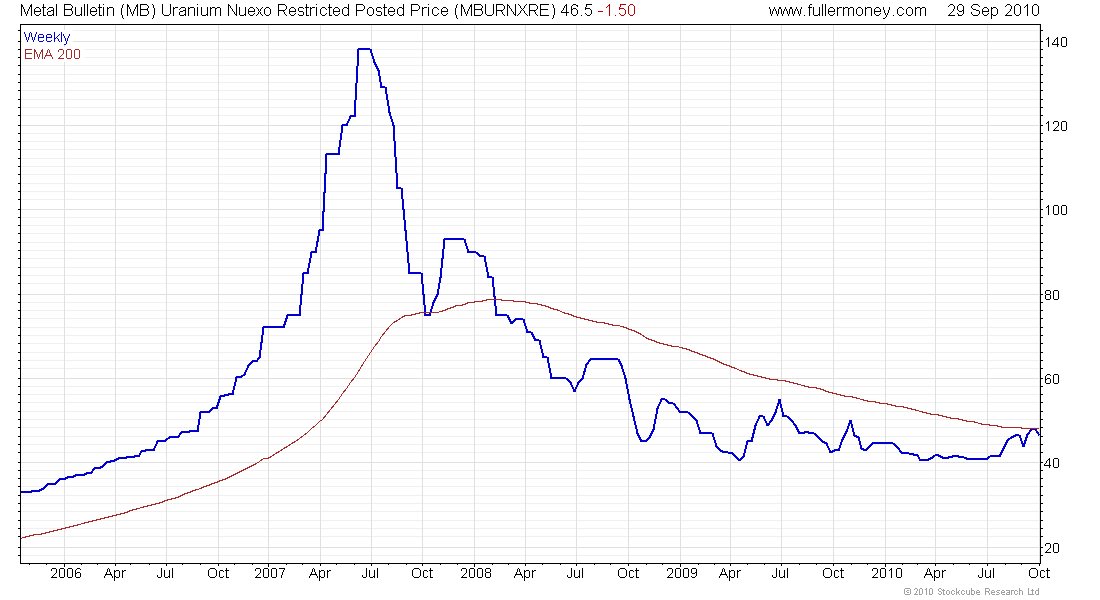
Task: Select the blue Weekly legend label
Action: tap(47, 37)
